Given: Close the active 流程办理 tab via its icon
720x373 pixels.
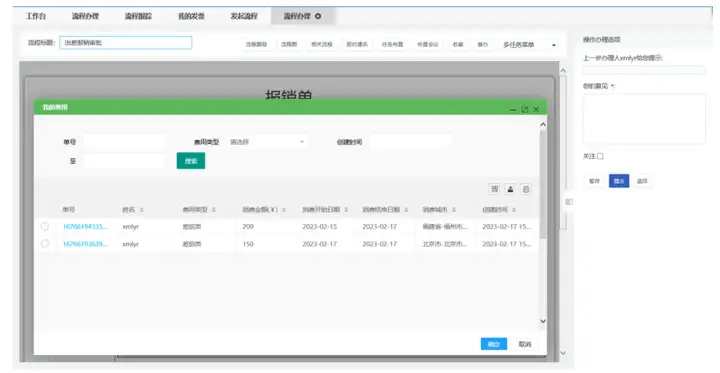Looking at the screenshot, I should [318, 16].
